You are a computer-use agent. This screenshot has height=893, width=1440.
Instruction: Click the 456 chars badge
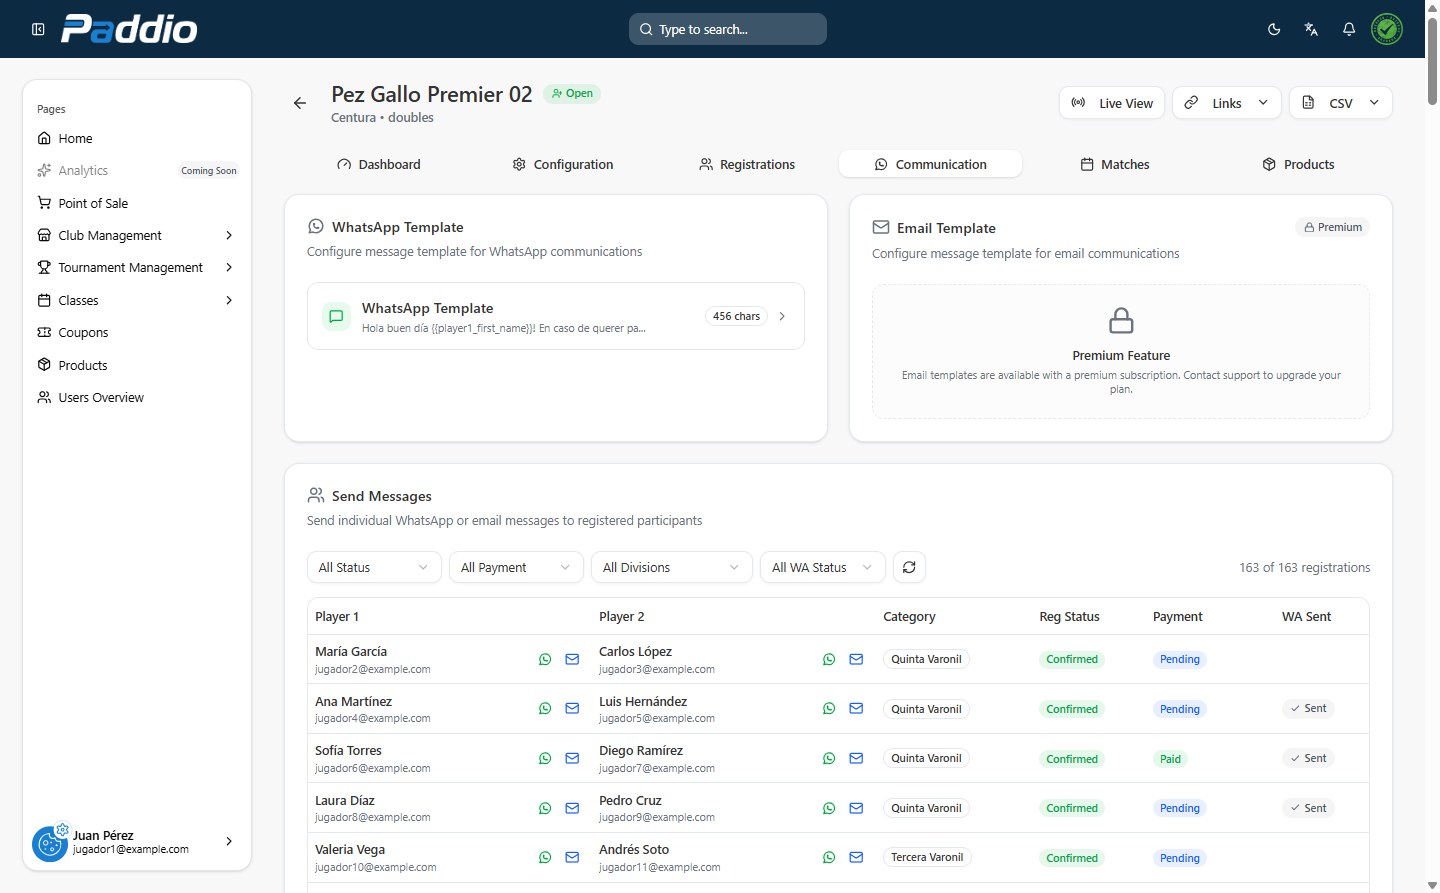tap(737, 316)
